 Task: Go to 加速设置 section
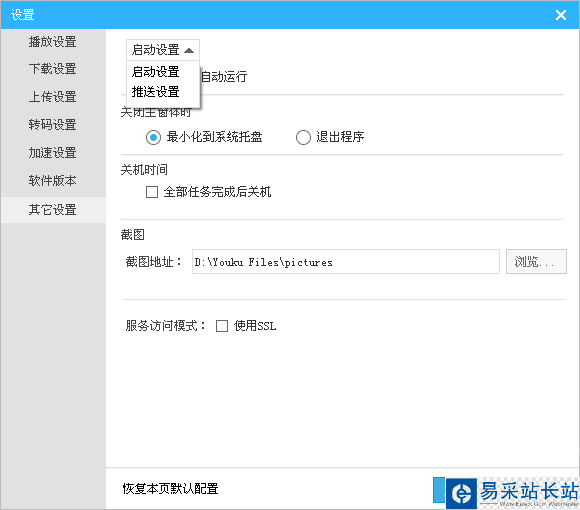click(53, 153)
